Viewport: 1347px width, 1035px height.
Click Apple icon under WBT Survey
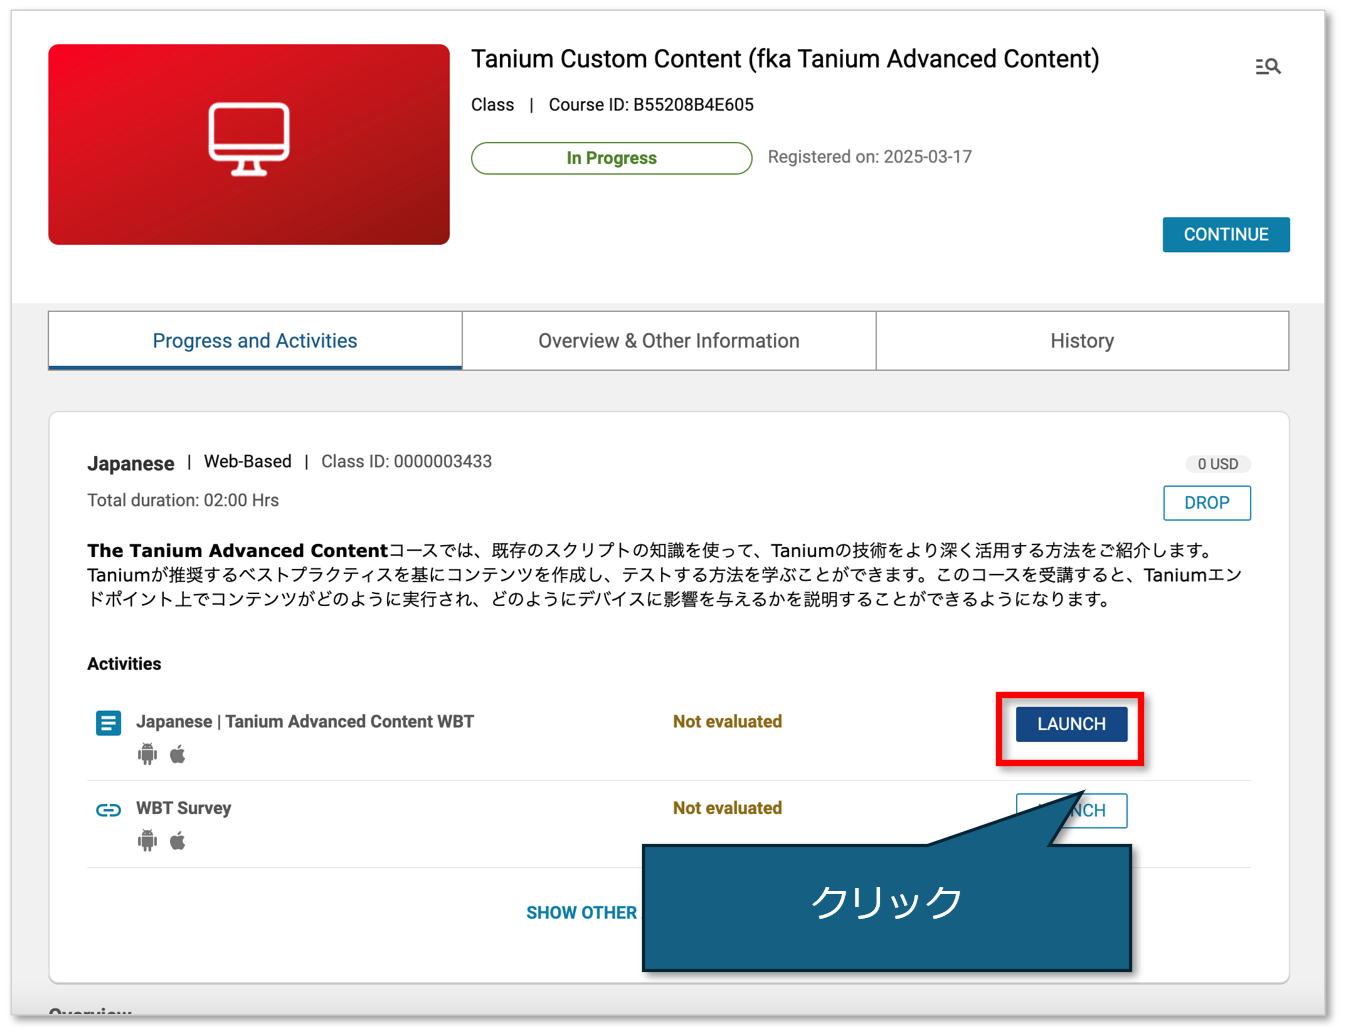click(x=178, y=841)
